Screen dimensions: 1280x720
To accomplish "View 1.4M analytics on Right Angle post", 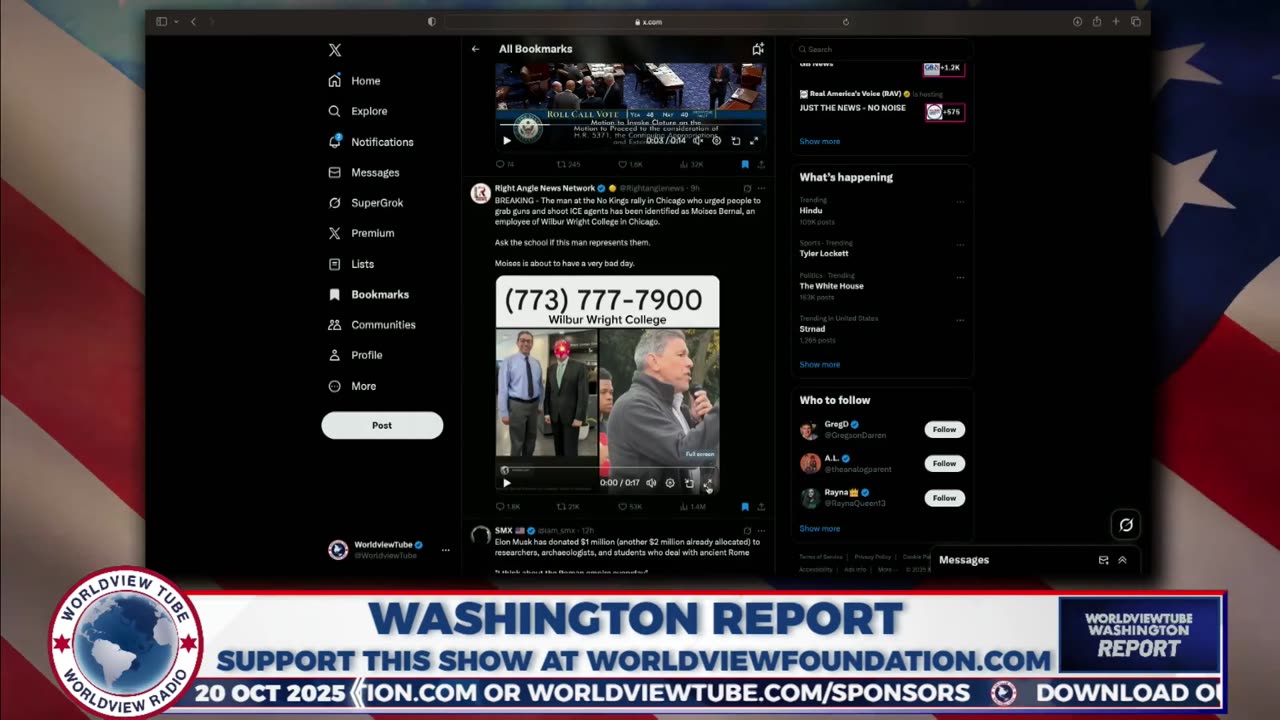I will point(692,507).
